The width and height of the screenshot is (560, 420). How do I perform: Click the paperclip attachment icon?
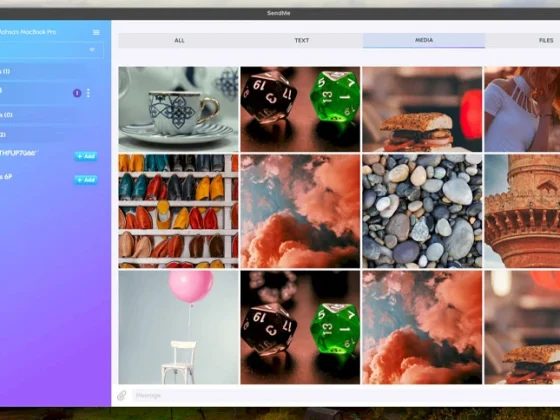point(121,395)
